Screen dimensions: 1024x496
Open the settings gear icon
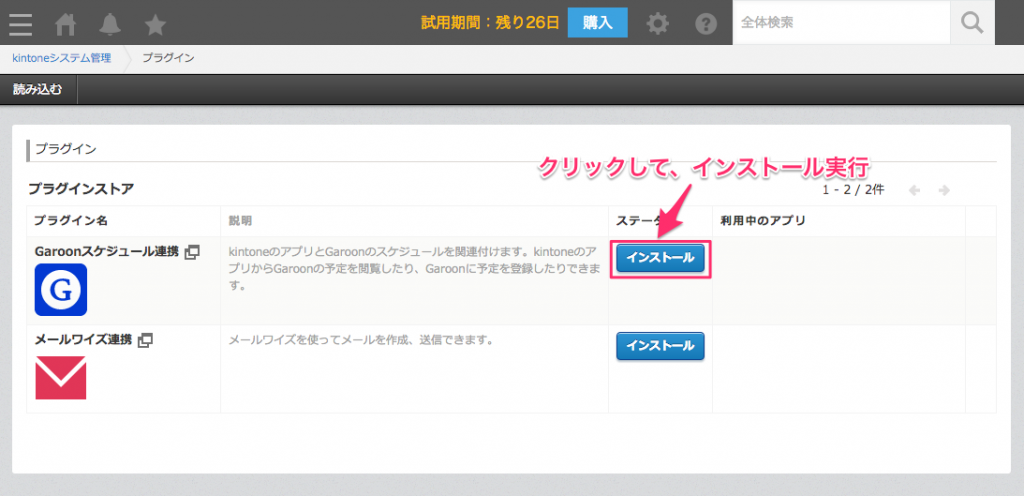point(658,24)
